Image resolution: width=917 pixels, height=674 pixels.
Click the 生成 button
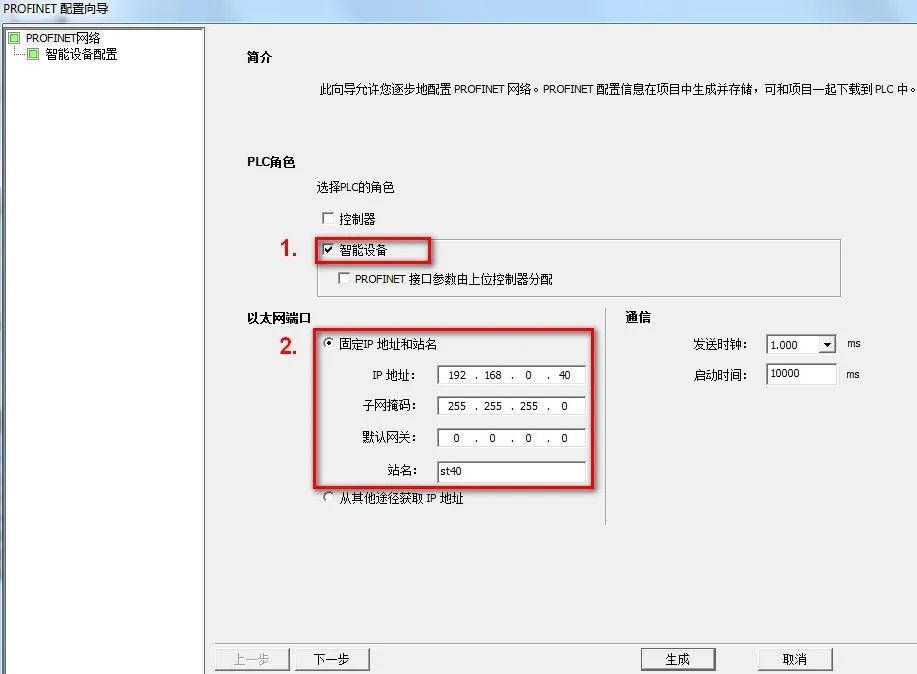pyautogui.click(x=678, y=658)
